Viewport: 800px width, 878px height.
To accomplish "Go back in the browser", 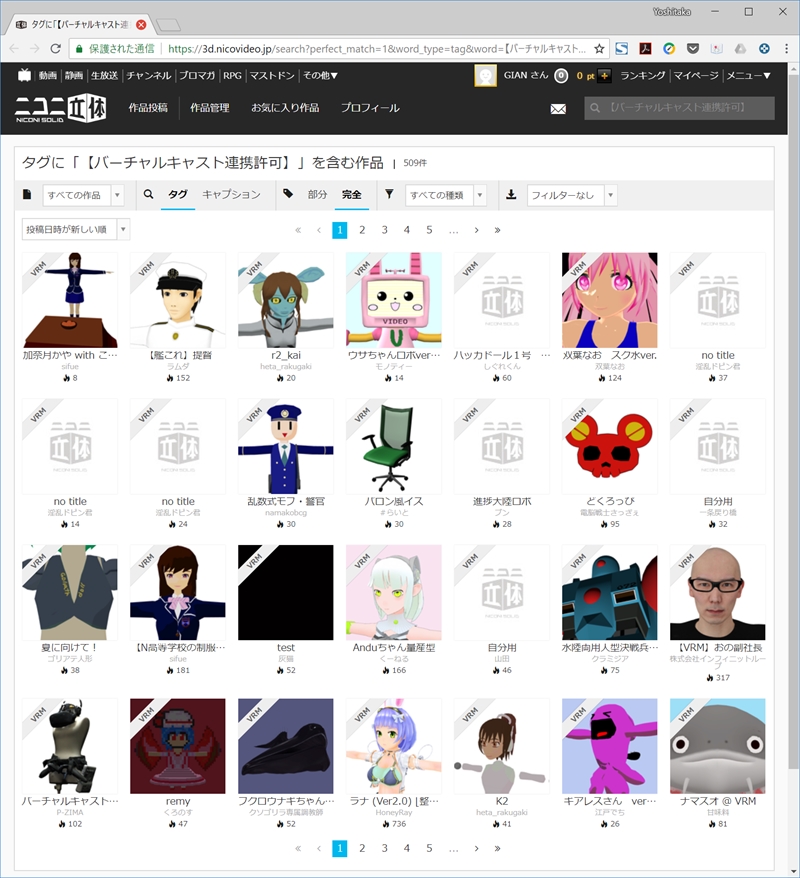I will (14, 49).
